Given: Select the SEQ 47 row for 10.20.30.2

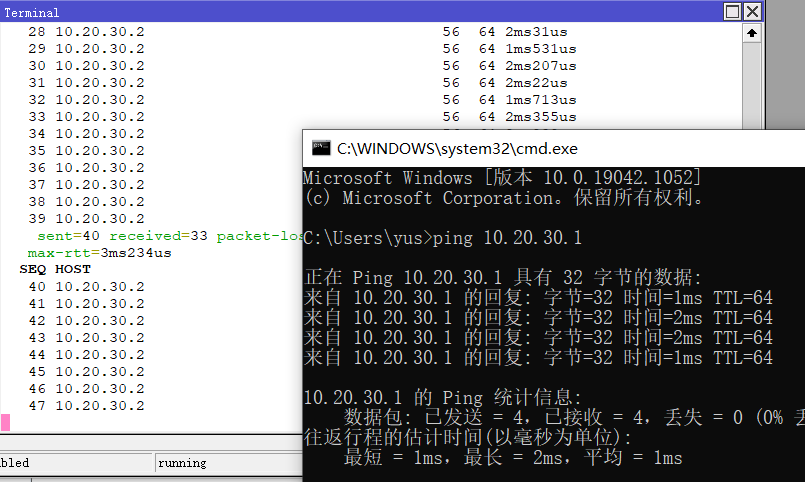Looking at the screenshot, I should coord(86,406).
